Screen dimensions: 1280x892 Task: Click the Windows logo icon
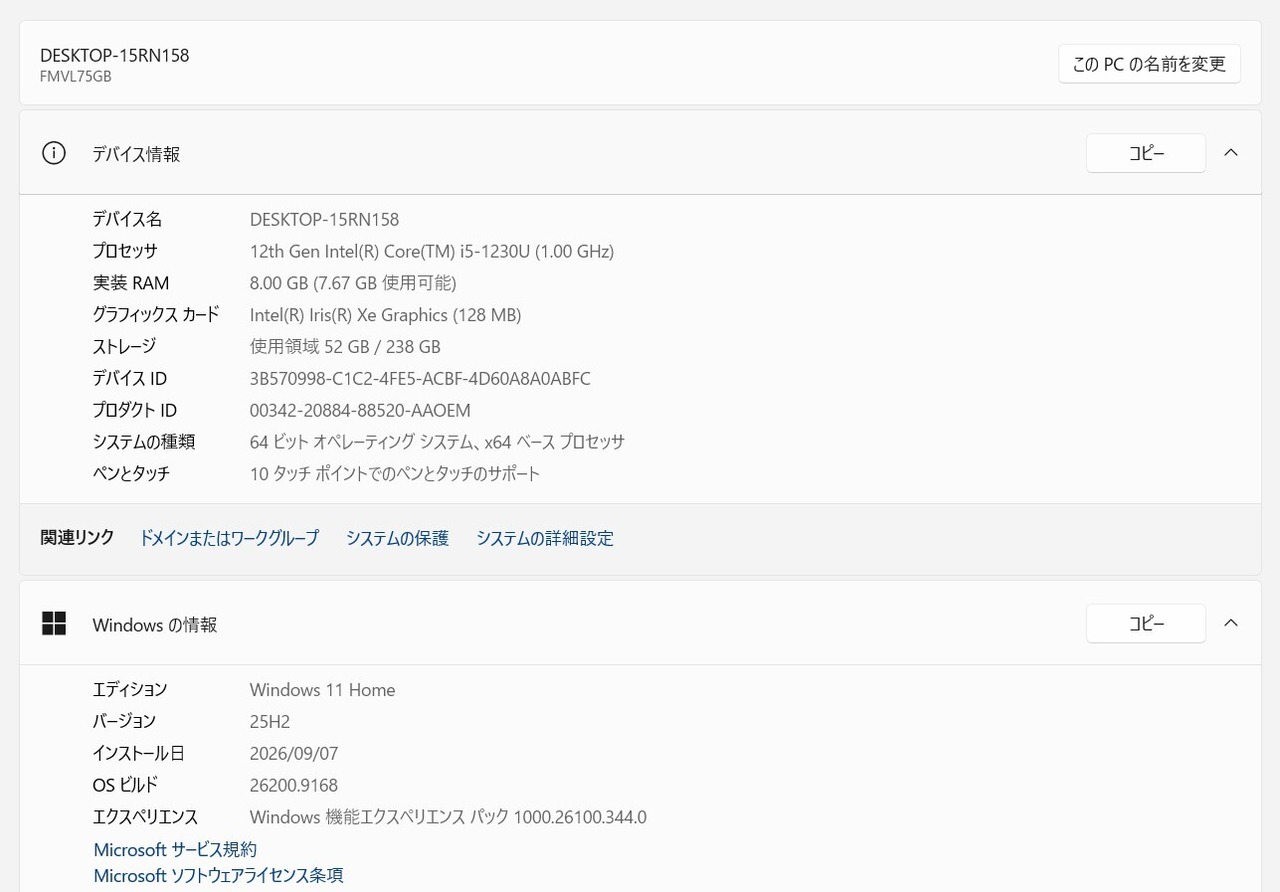tap(54, 624)
